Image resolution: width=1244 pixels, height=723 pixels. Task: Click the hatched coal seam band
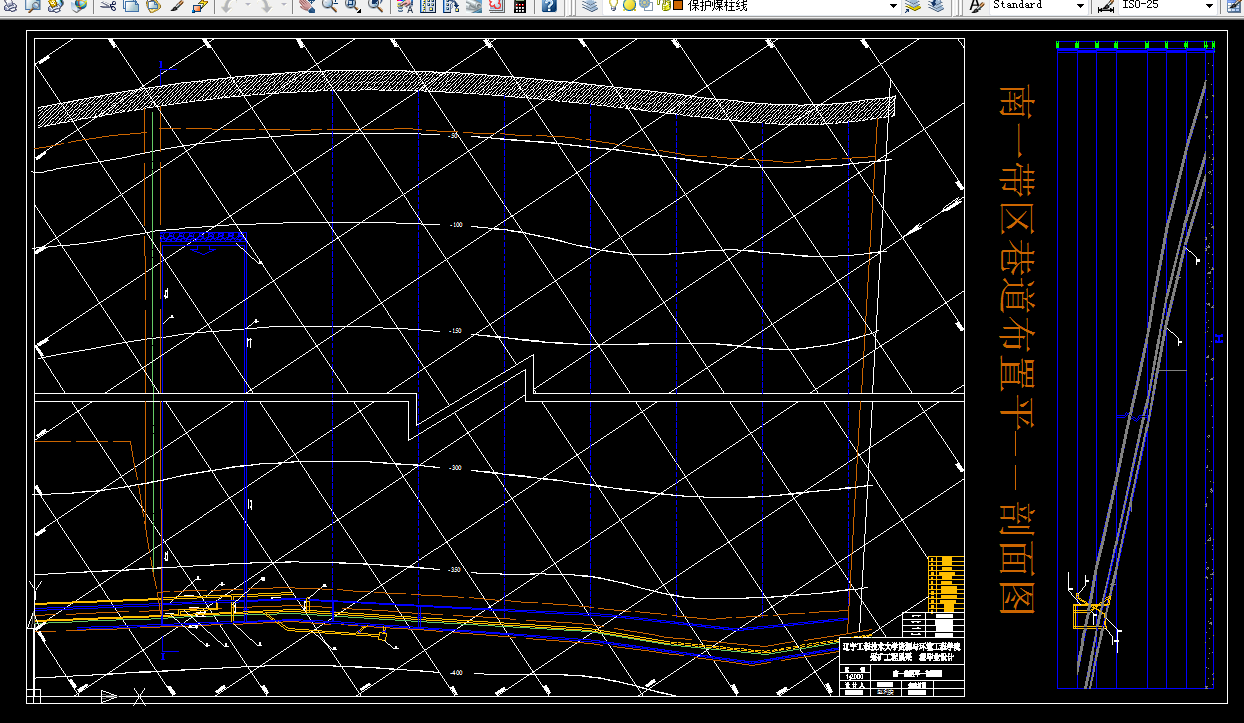(x=465, y=93)
